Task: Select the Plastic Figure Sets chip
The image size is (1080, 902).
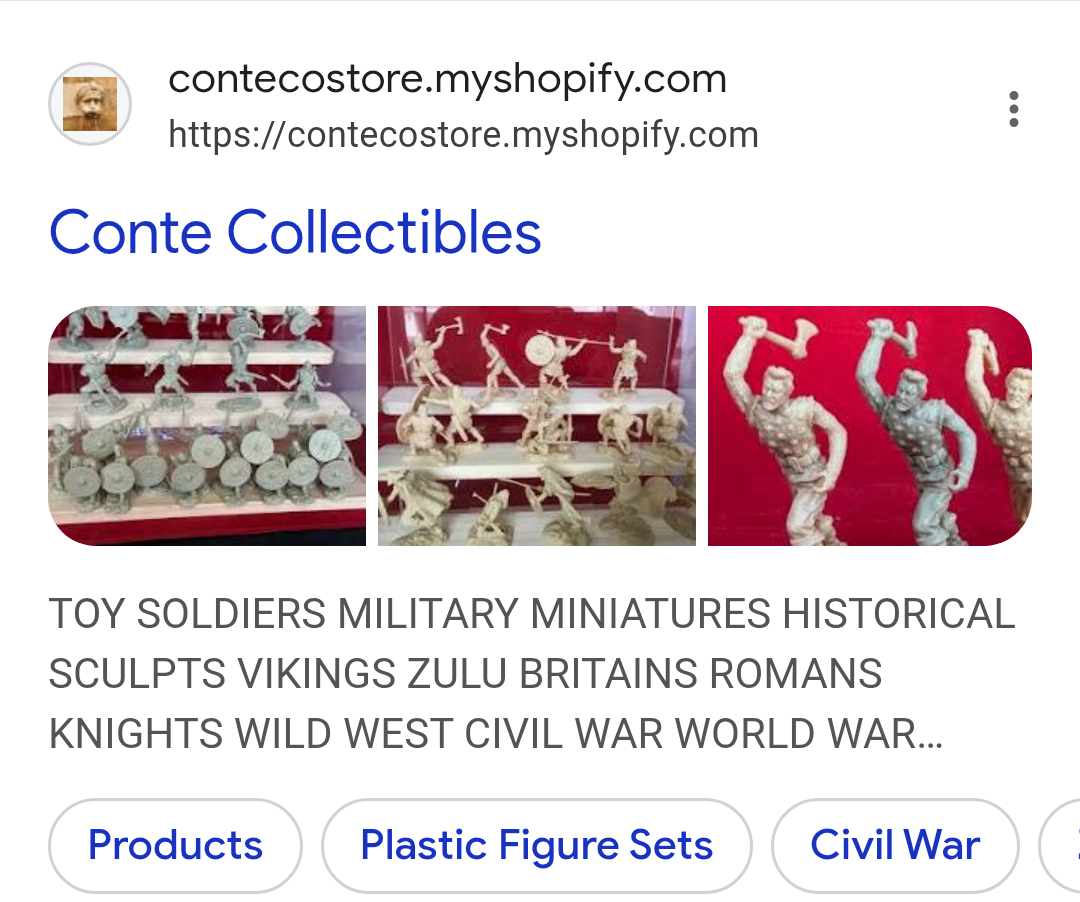Action: [x=537, y=845]
